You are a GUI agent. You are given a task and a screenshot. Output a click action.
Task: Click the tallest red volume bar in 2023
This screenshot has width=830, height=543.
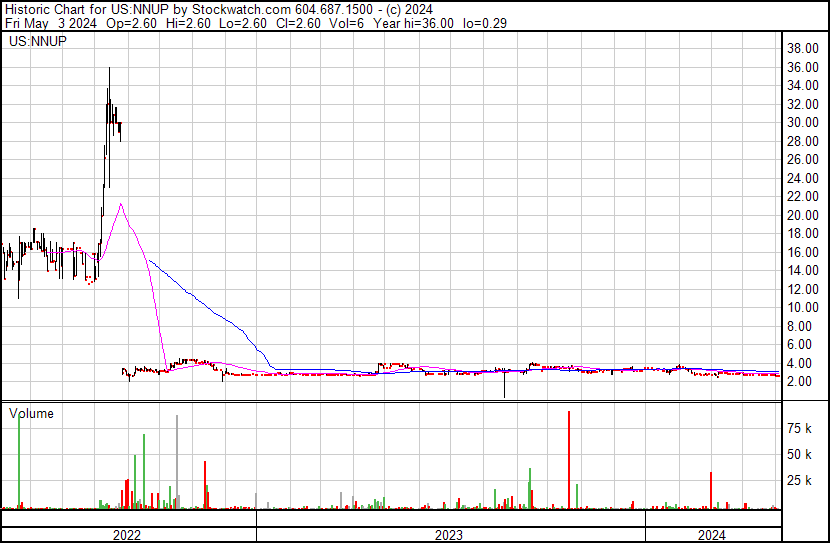pyautogui.click(x=569, y=460)
